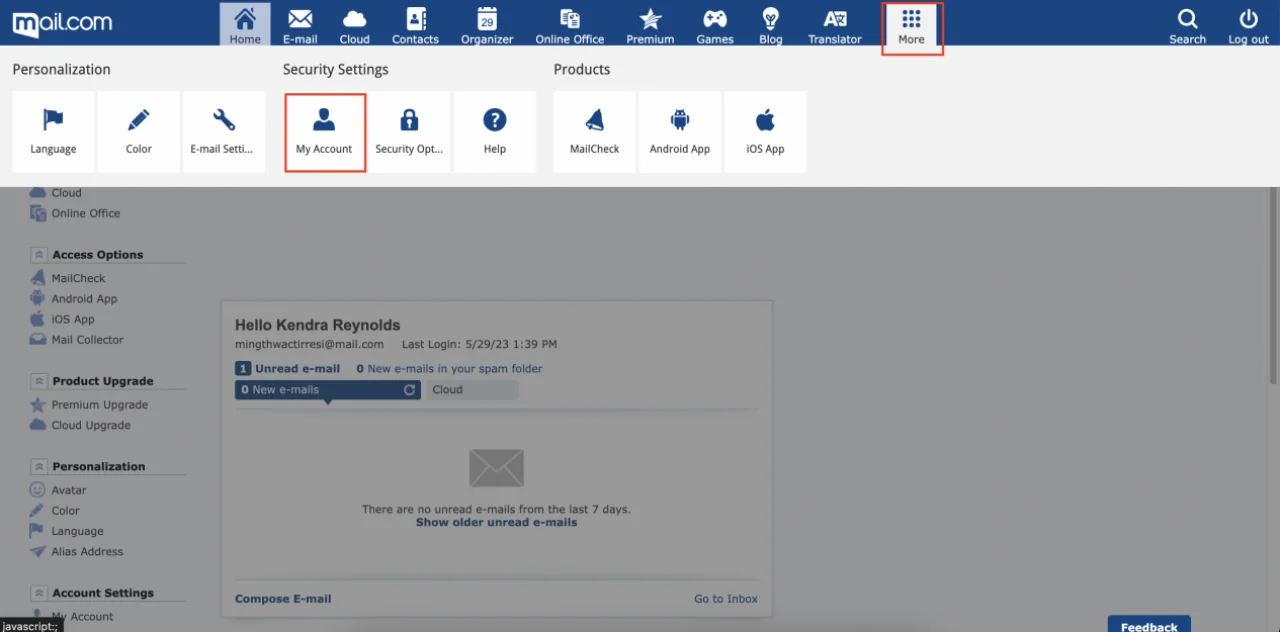Select the New e-mails tab

click(327, 390)
